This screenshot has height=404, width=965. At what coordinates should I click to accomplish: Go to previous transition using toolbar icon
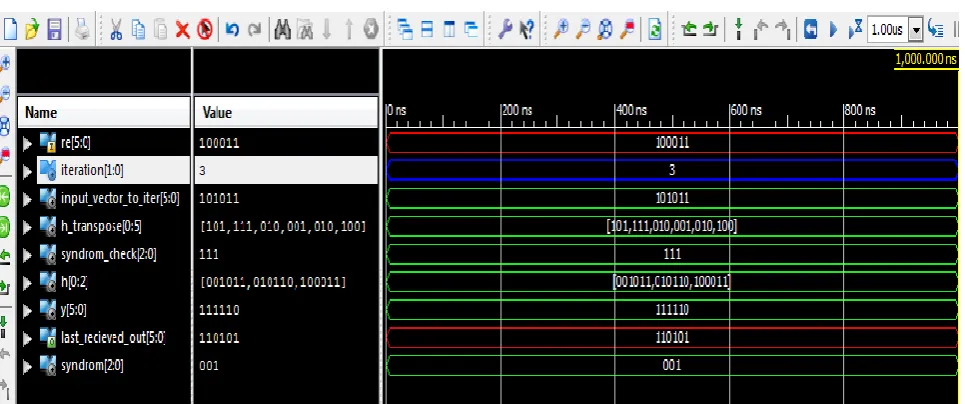coord(689,28)
